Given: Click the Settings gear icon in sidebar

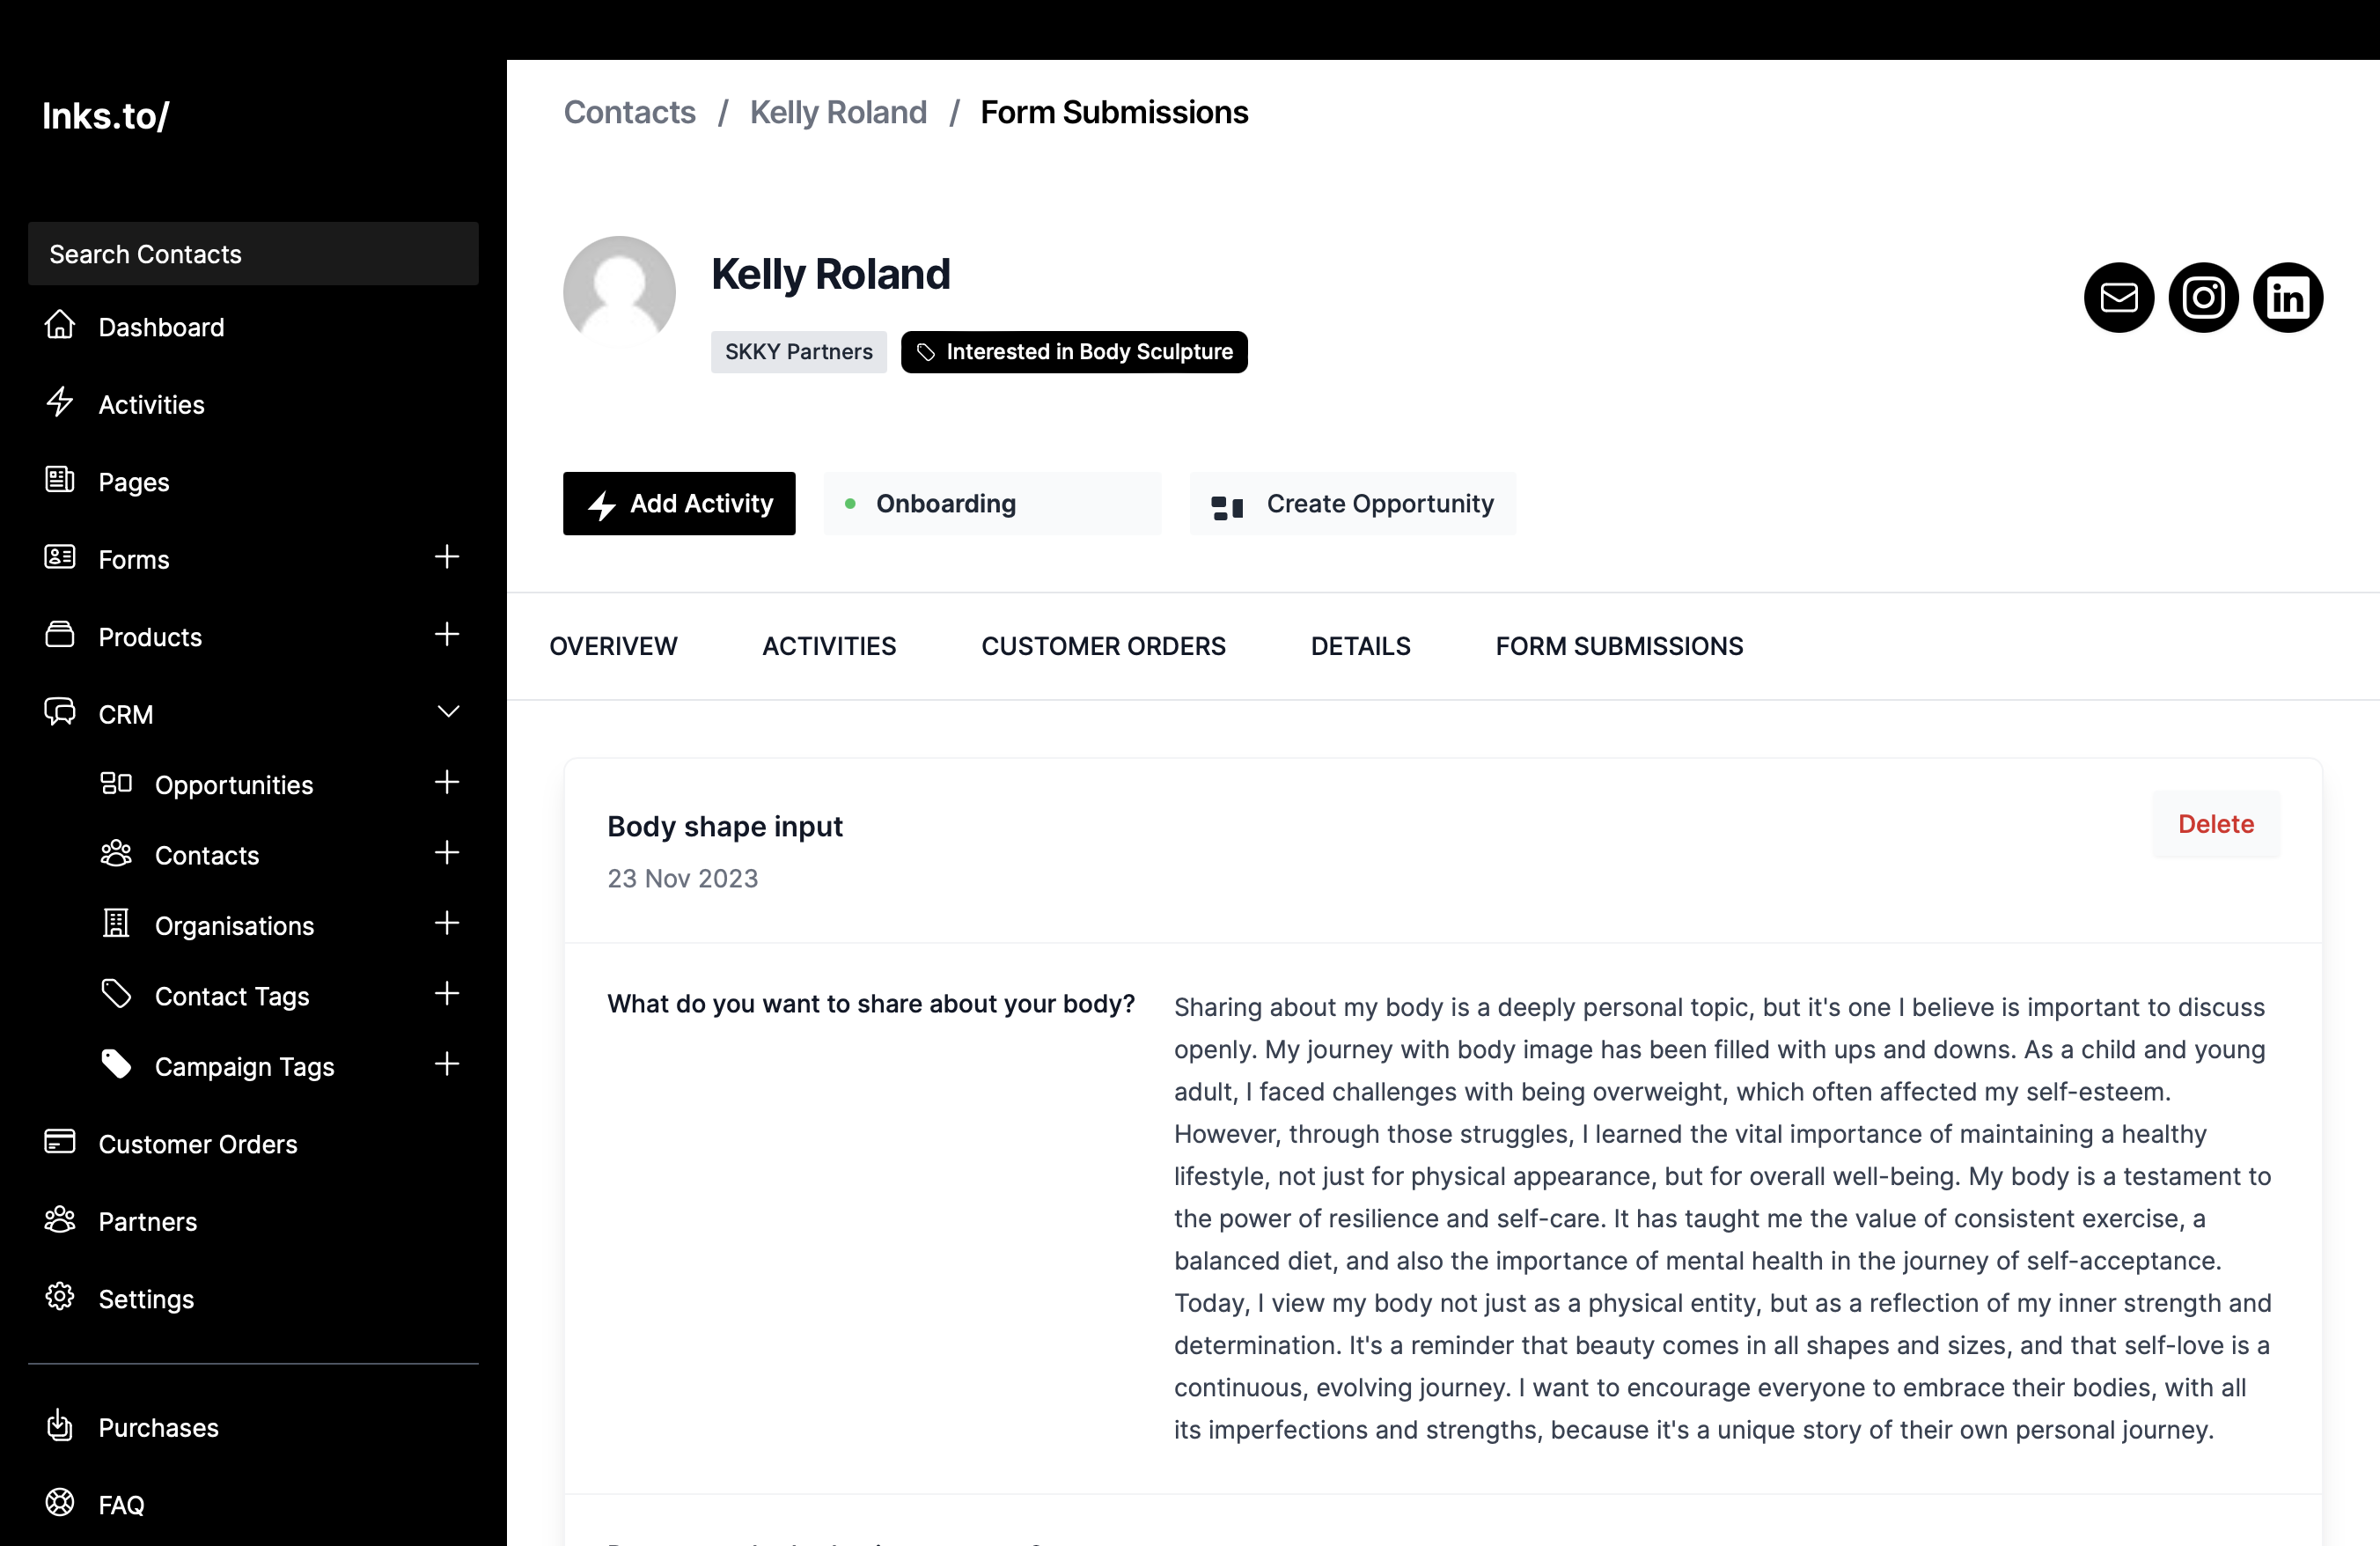Looking at the screenshot, I should point(60,1297).
